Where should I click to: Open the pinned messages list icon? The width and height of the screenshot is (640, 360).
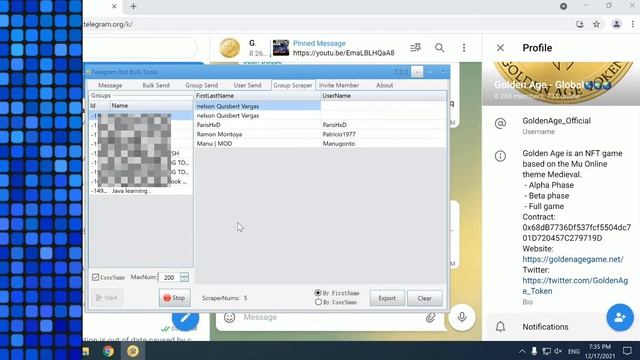[x=416, y=48]
